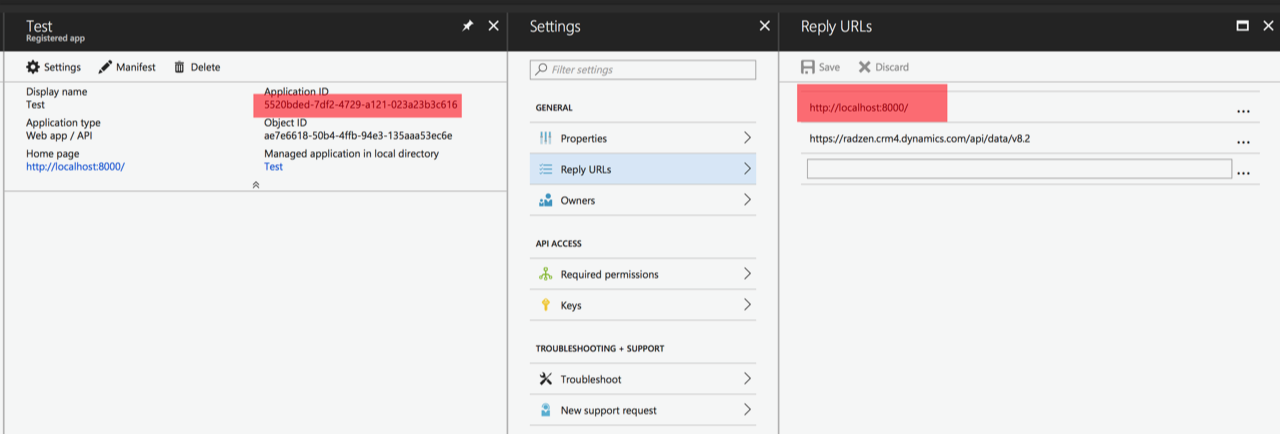The height and width of the screenshot is (434, 1280).
Task: Open the Reply URLs settings item
Action: (643, 169)
